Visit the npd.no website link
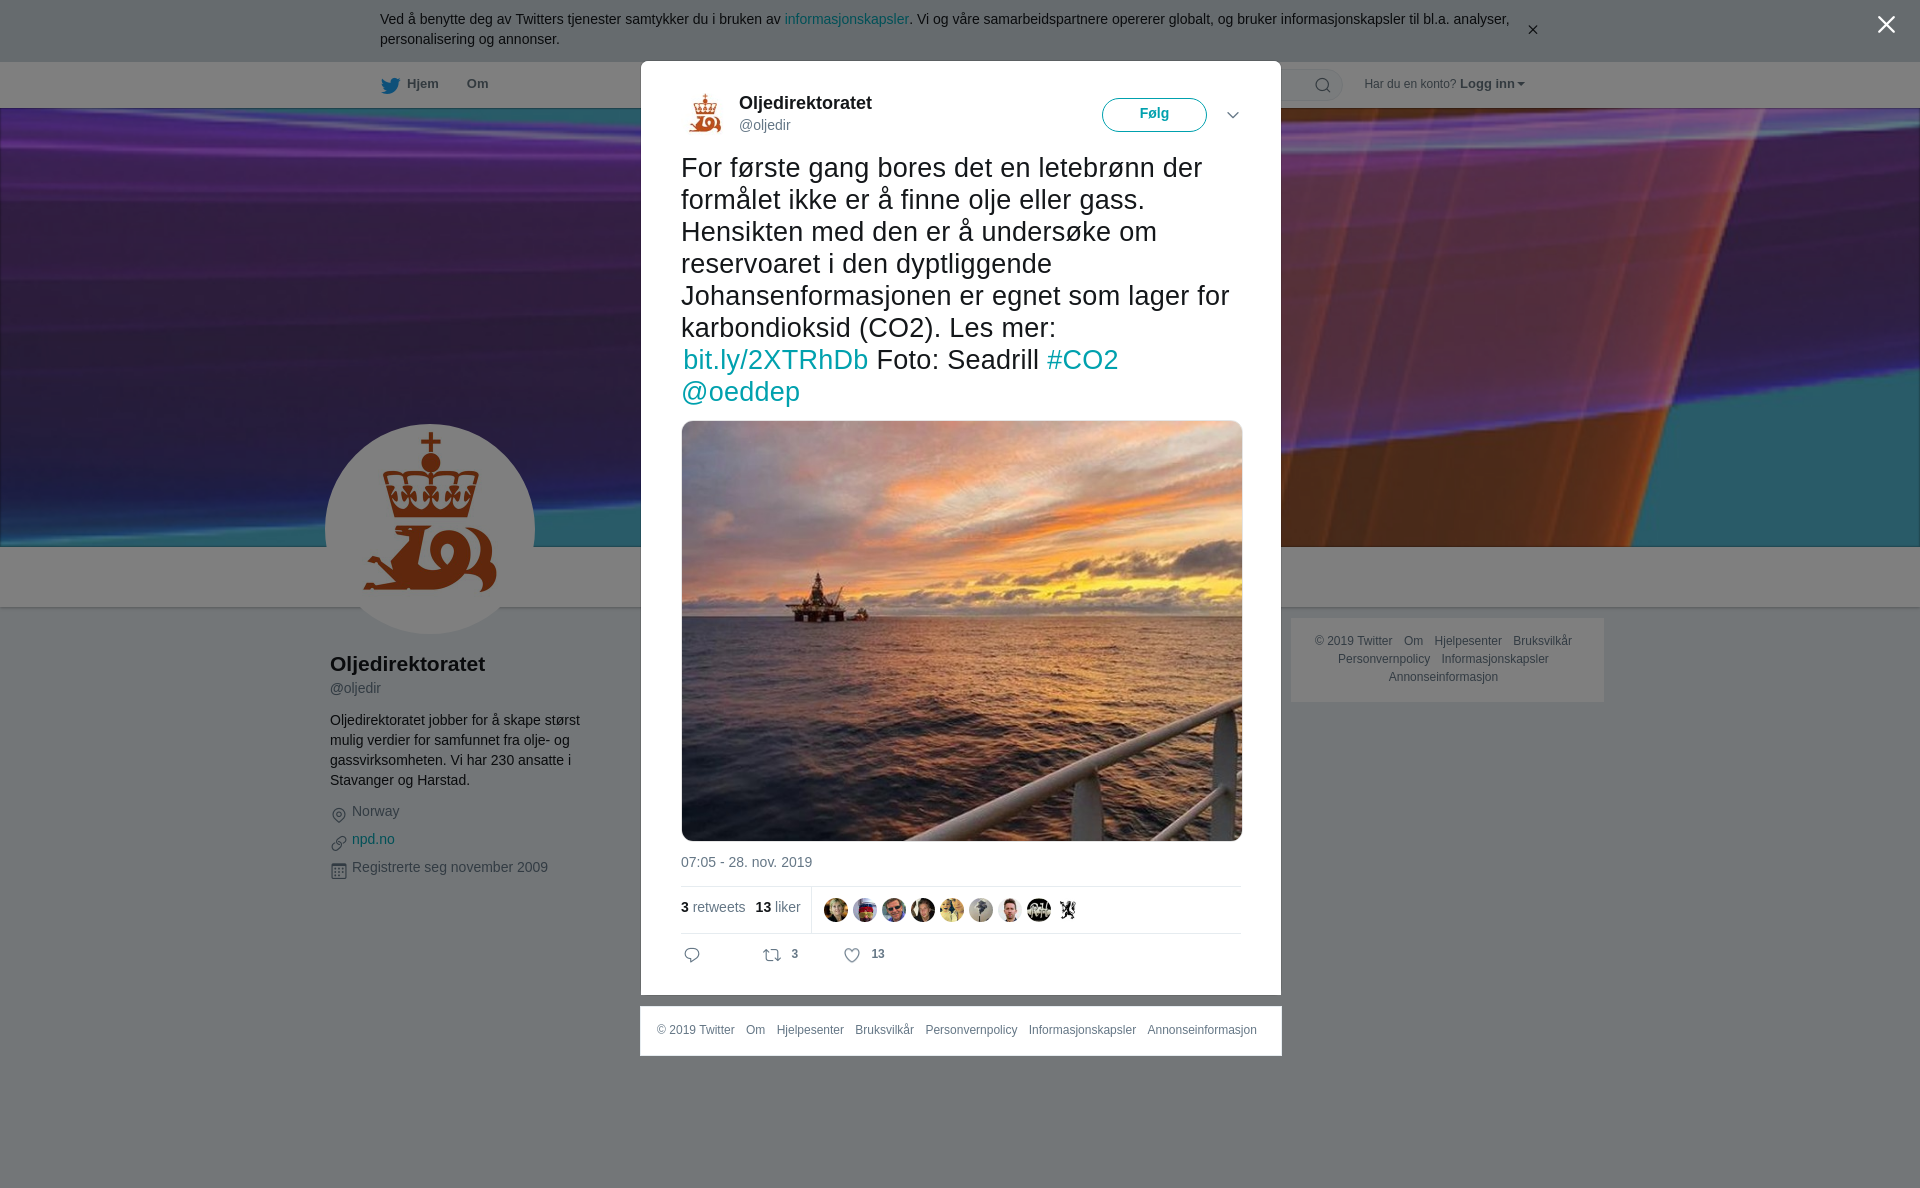This screenshot has height=1188, width=1920. point(373,839)
